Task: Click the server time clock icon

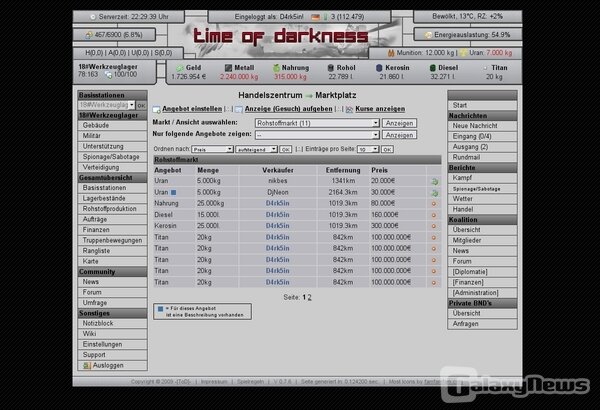Action: [x=93, y=17]
